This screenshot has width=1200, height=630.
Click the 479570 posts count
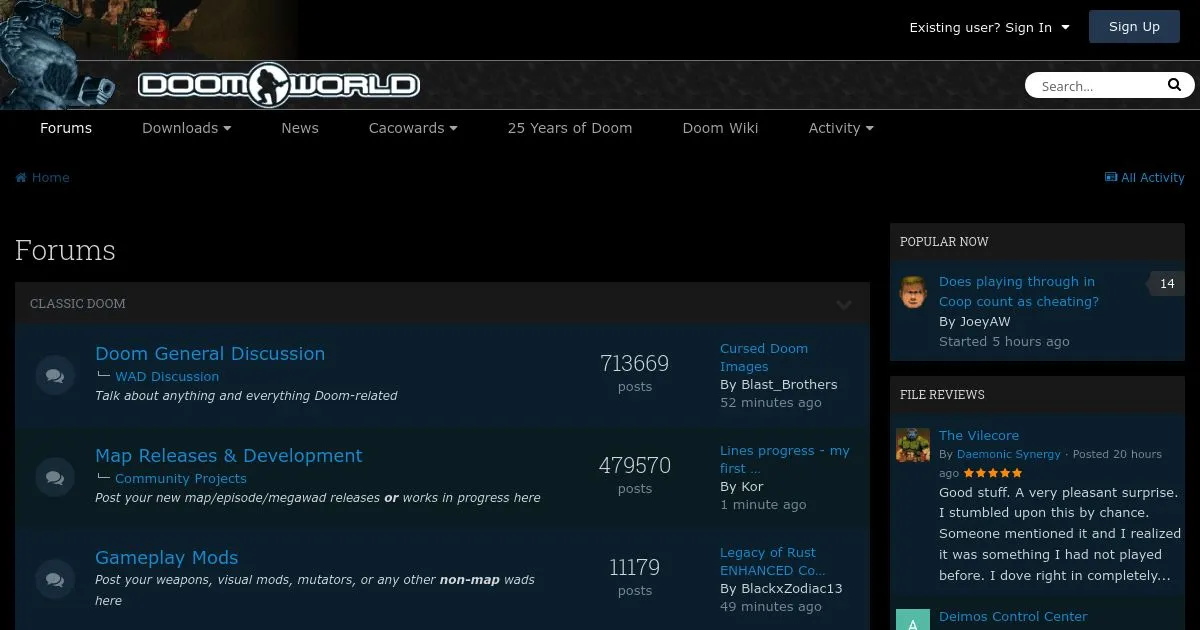(x=635, y=466)
